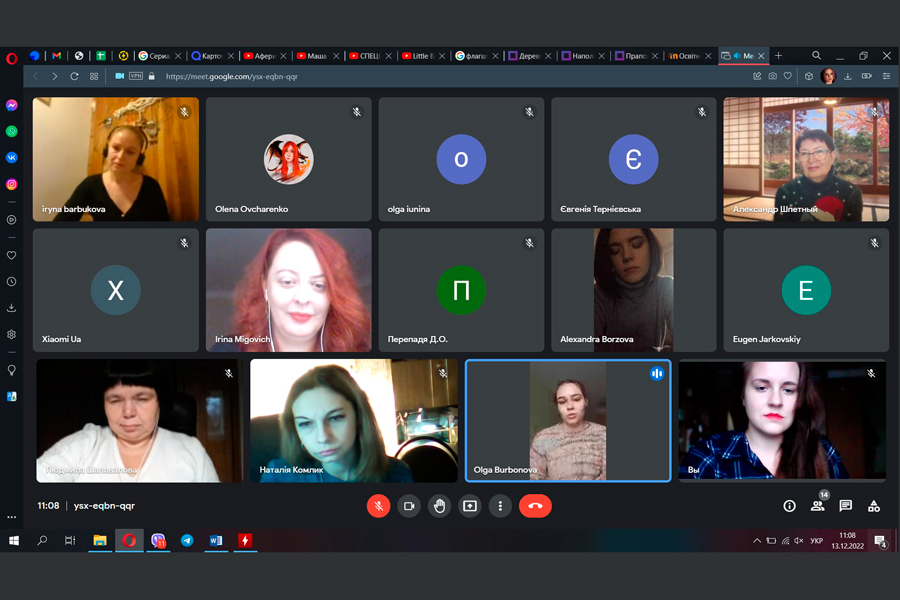Open WhatsApp in Opera sidebar
Viewport: 900px width, 600px height.
[x=11, y=131]
